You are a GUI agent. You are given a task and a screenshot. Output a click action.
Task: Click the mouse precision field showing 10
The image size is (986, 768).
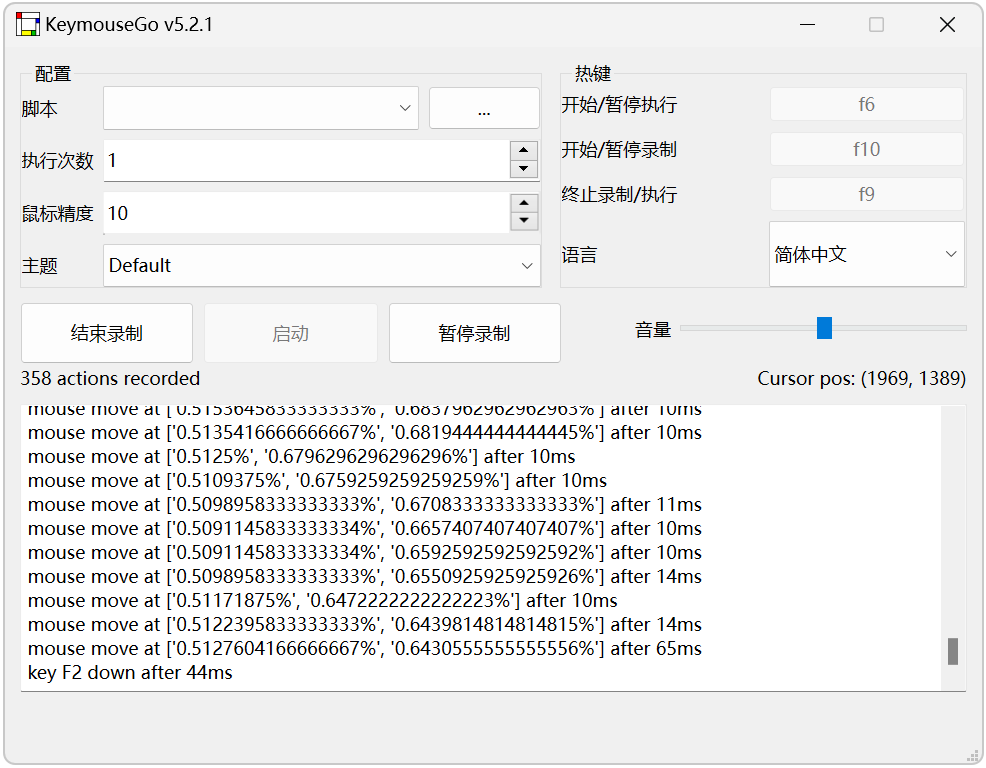point(306,213)
